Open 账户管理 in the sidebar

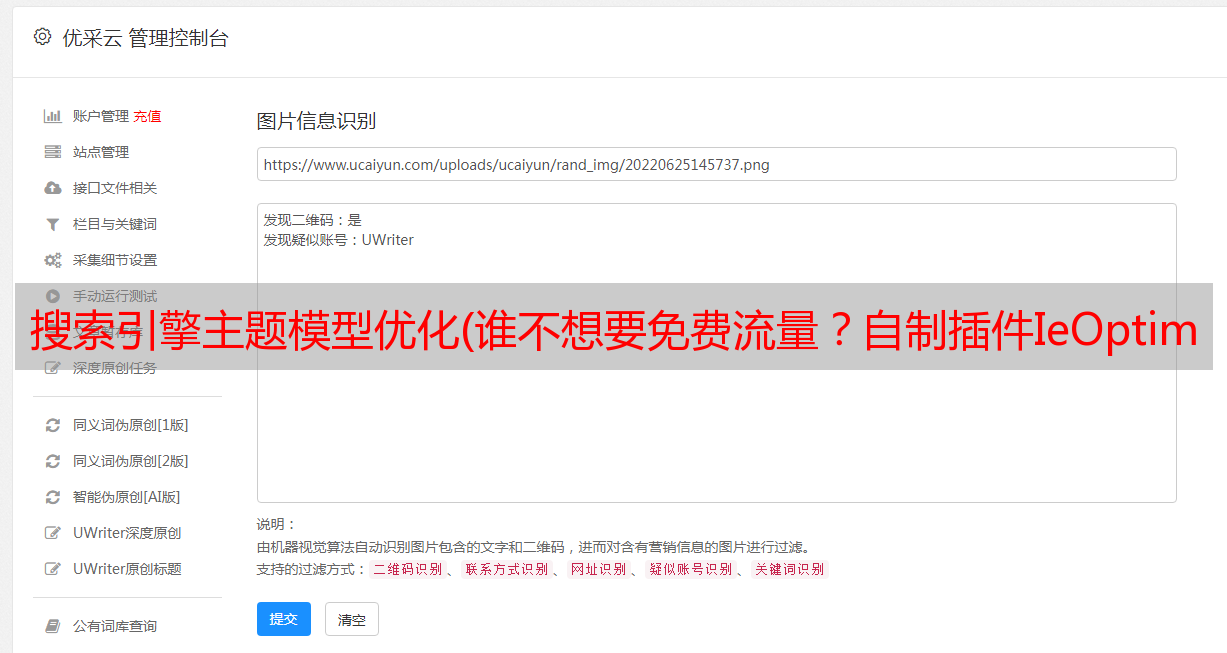tap(101, 116)
